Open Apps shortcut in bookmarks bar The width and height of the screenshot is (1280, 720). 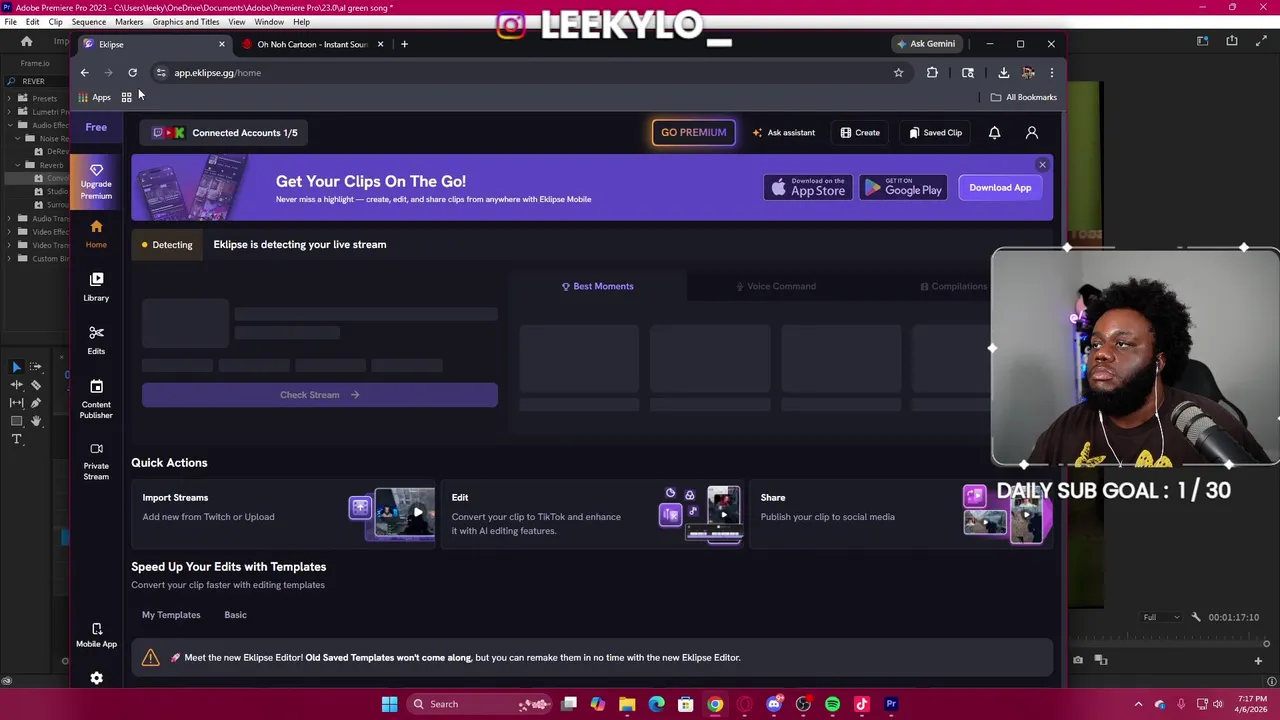[x=95, y=97]
